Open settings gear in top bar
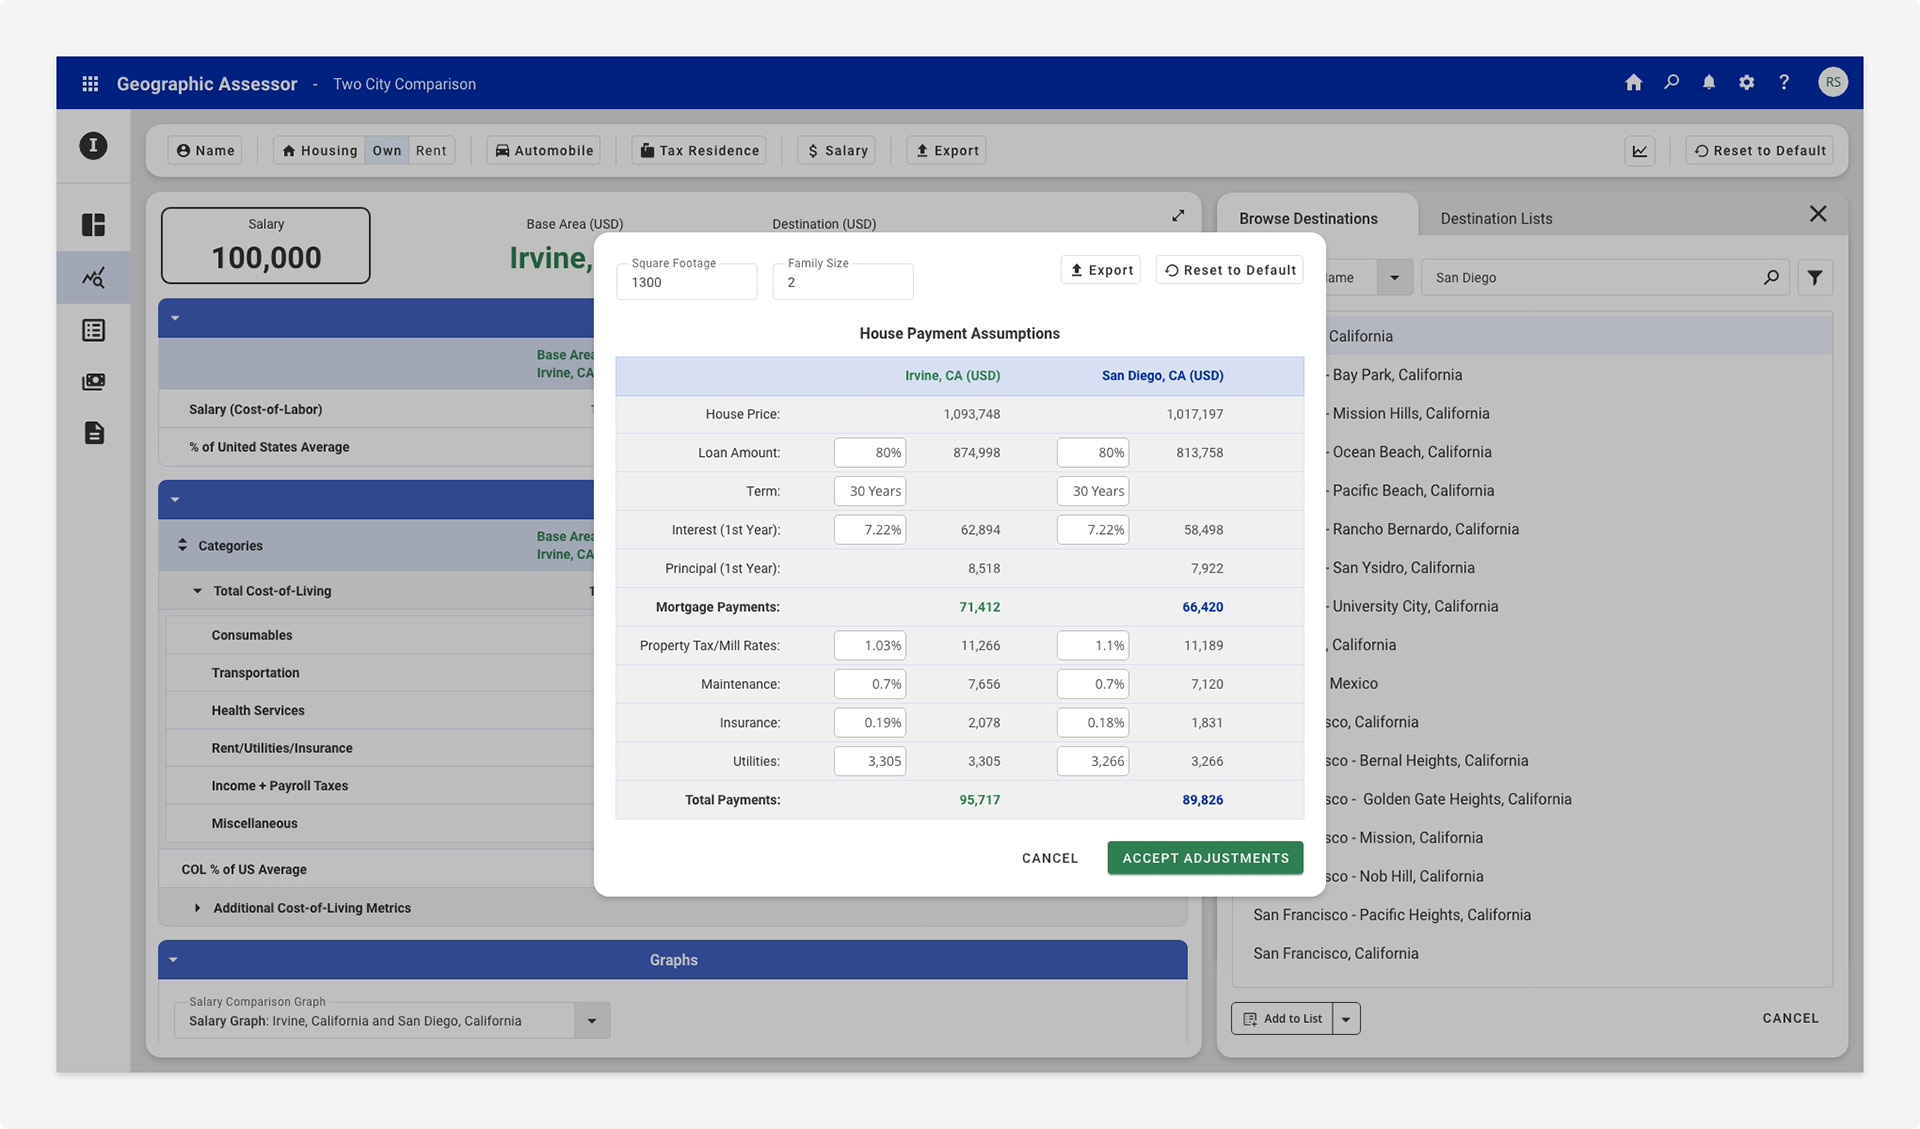The height and width of the screenshot is (1129, 1920). click(1746, 83)
